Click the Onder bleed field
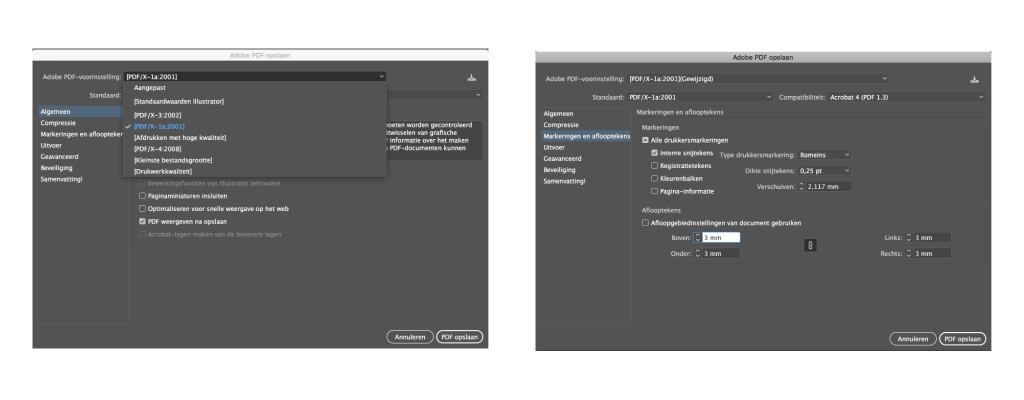This screenshot has height=400, width=1024. [x=721, y=254]
